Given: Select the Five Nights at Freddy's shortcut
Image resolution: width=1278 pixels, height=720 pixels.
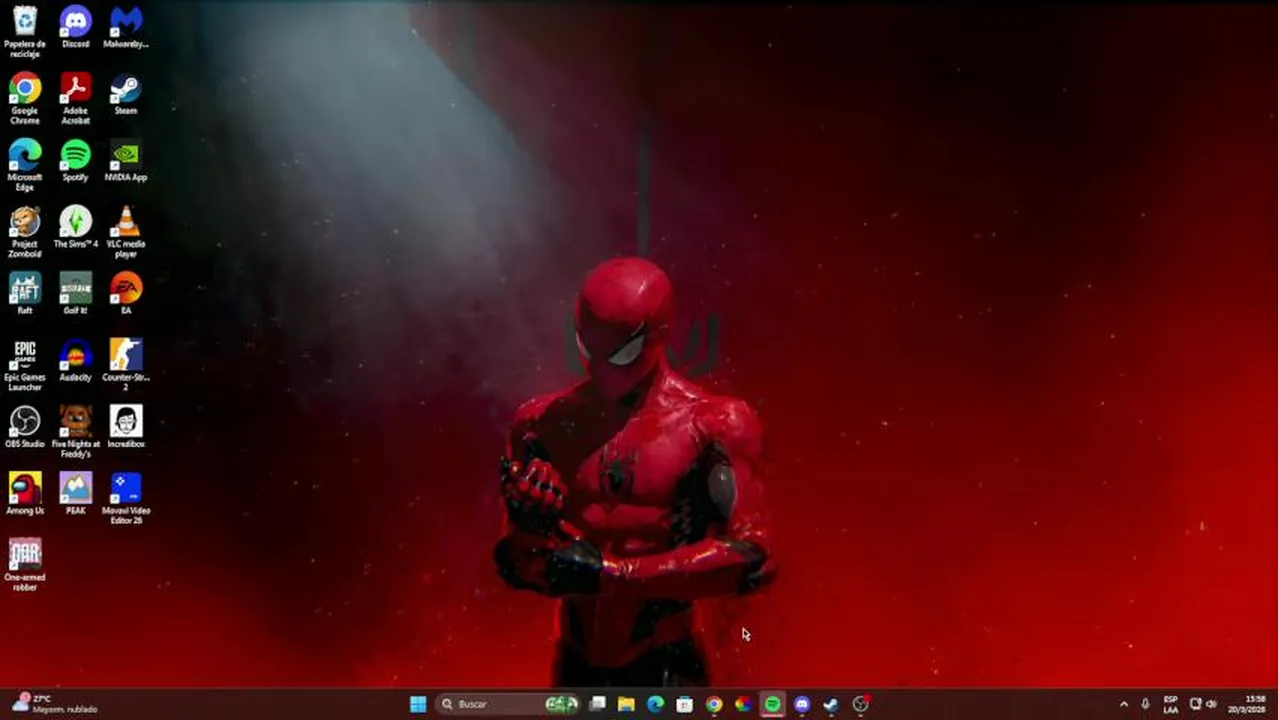Looking at the screenshot, I should [x=75, y=432].
